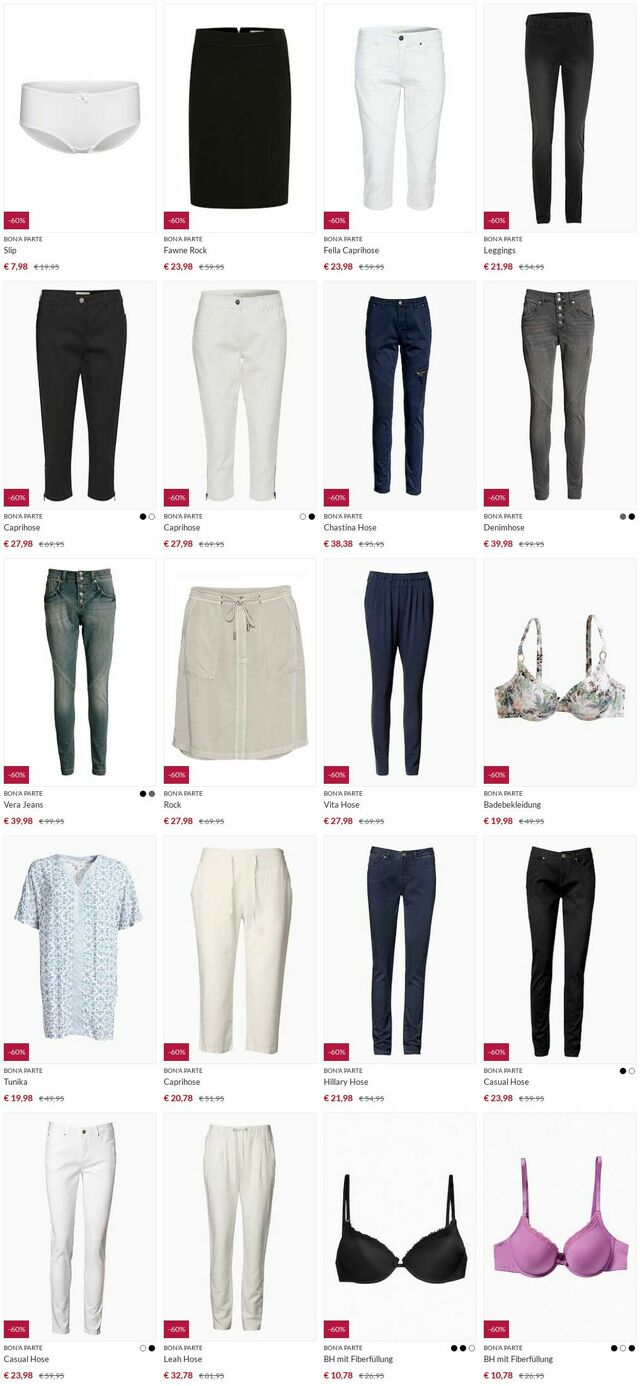Pick the gray swatch for the Denimhose
This screenshot has height=1386, width=640.
623,516
